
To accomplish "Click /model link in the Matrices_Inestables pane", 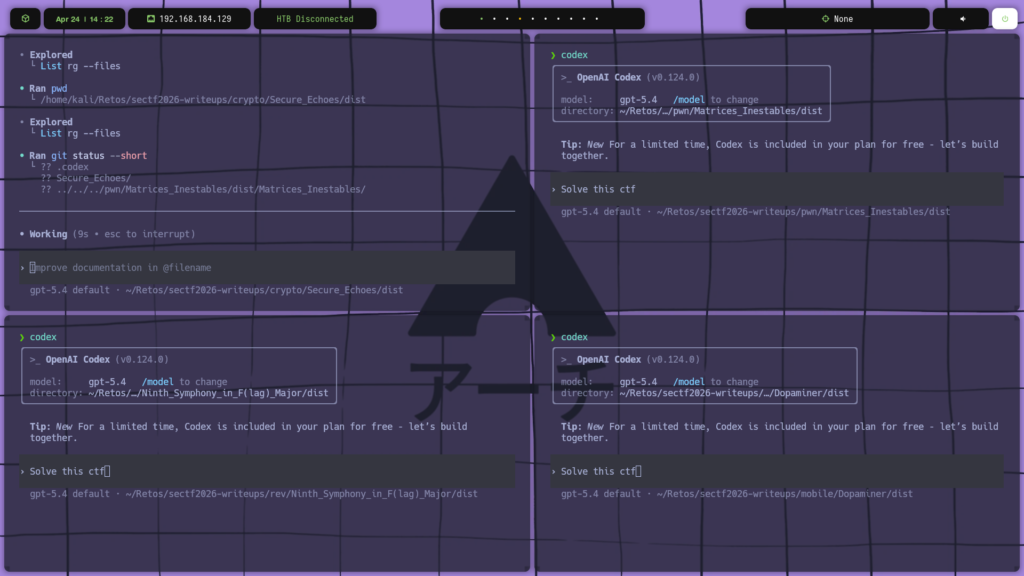I will pos(689,100).
